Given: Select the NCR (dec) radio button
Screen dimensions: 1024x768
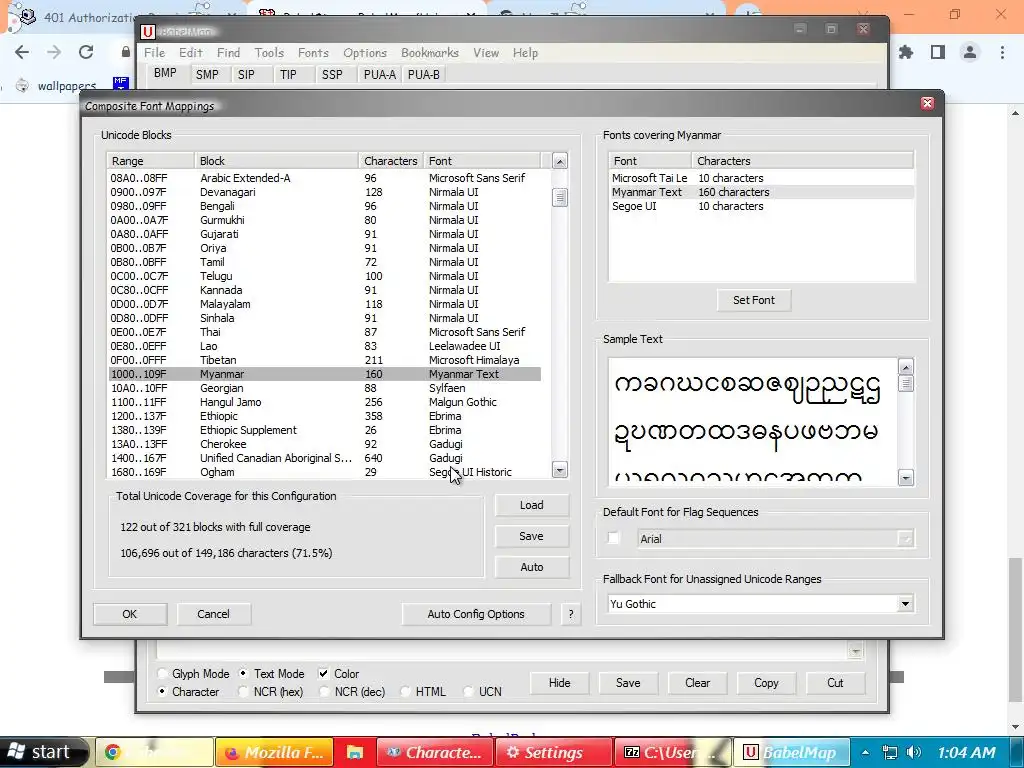Looking at the screenshot, I should coord(324,692).
